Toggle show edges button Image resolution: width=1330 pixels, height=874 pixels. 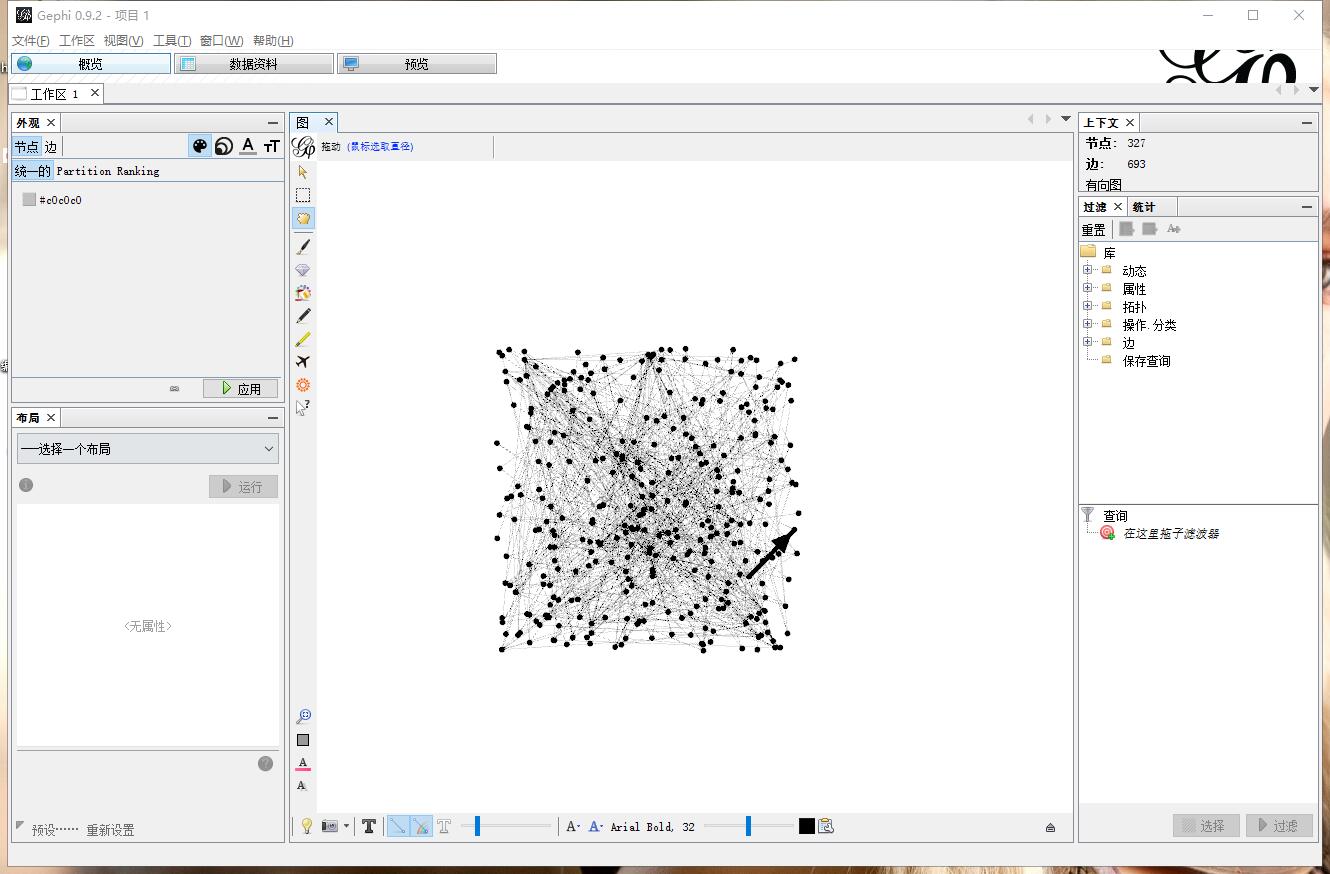point(398,826)
